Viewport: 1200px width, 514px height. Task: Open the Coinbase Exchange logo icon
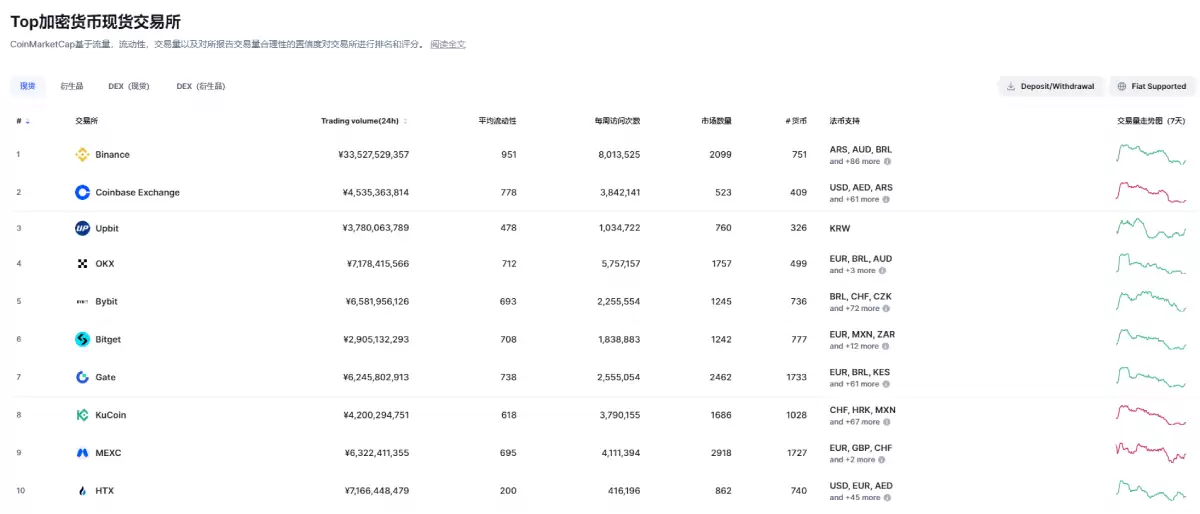point(82,192)
